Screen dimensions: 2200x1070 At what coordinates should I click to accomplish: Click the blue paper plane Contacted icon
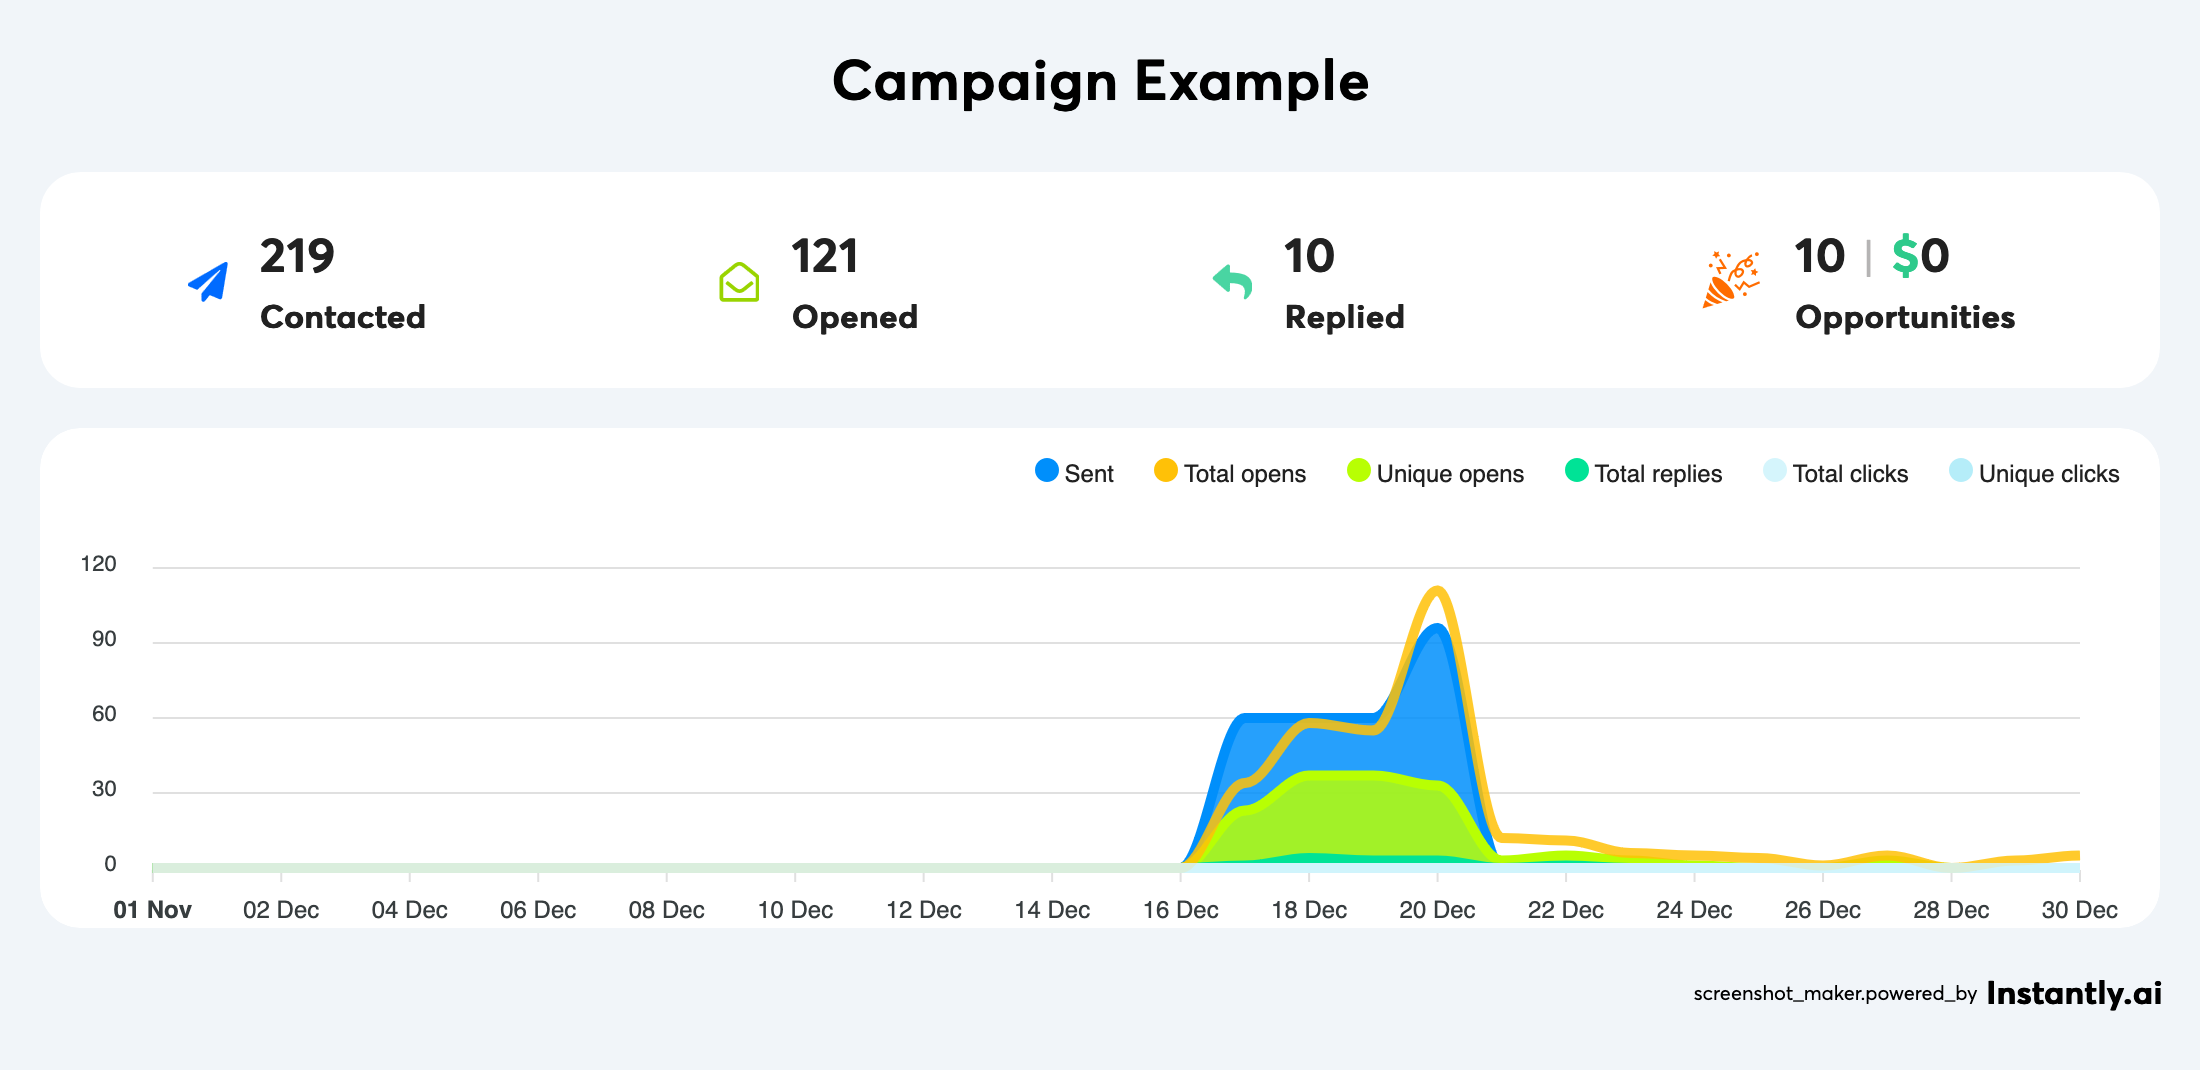208,282
